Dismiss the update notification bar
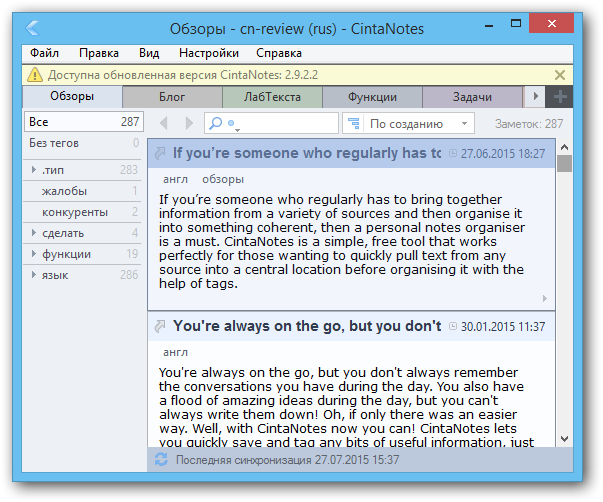 560,75
